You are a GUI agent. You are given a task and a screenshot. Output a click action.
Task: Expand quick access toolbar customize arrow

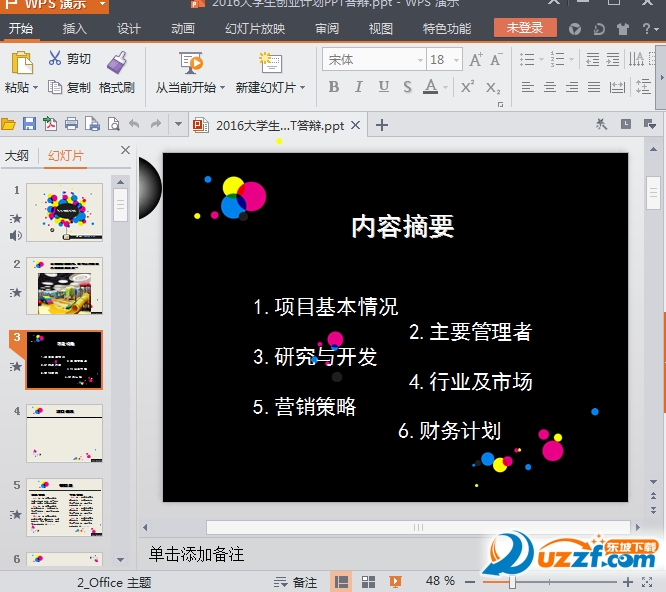(178, 124)
